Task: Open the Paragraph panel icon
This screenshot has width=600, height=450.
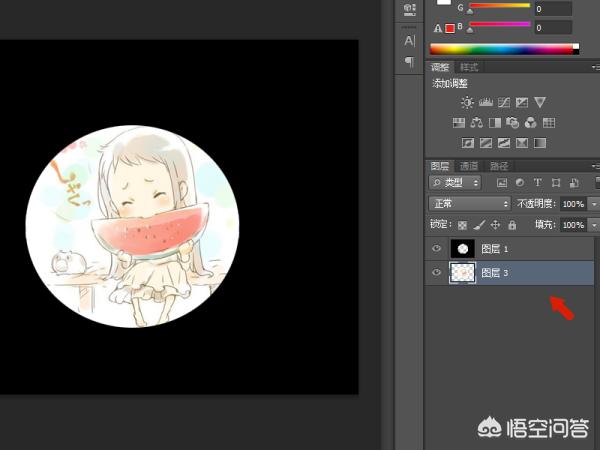Action: tap(409, 62)
